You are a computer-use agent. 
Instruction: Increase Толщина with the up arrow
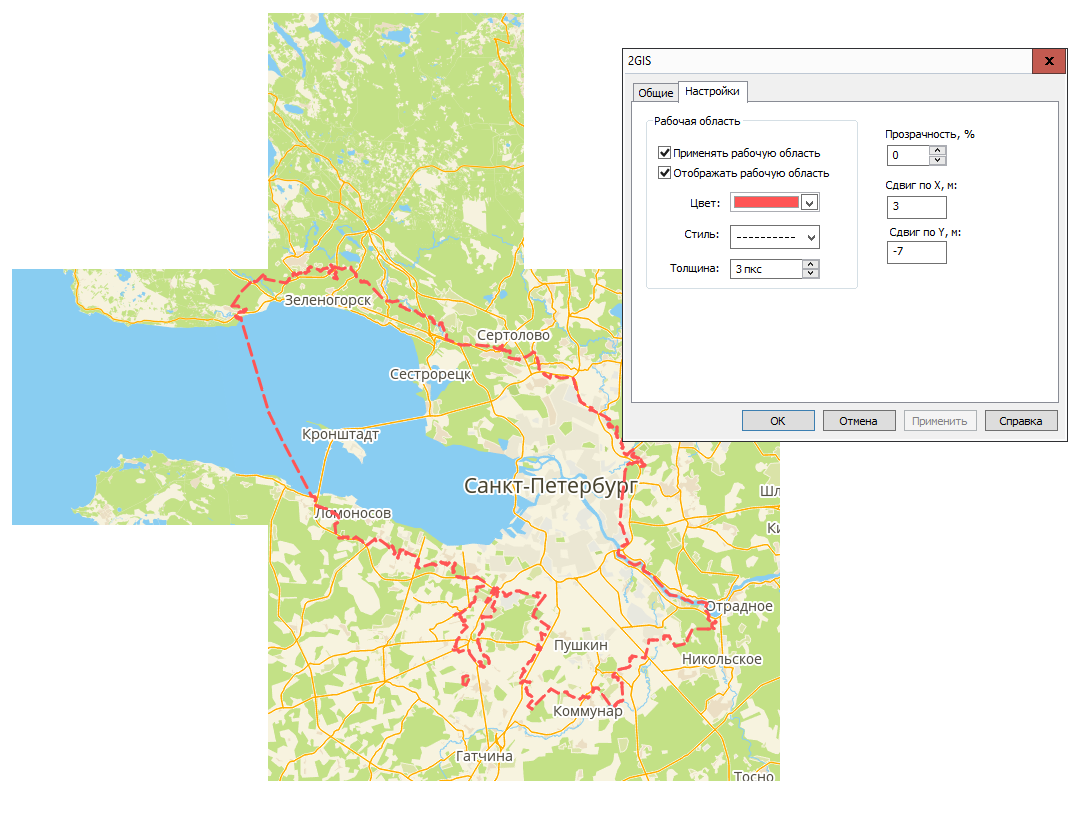tap(811, 264)
